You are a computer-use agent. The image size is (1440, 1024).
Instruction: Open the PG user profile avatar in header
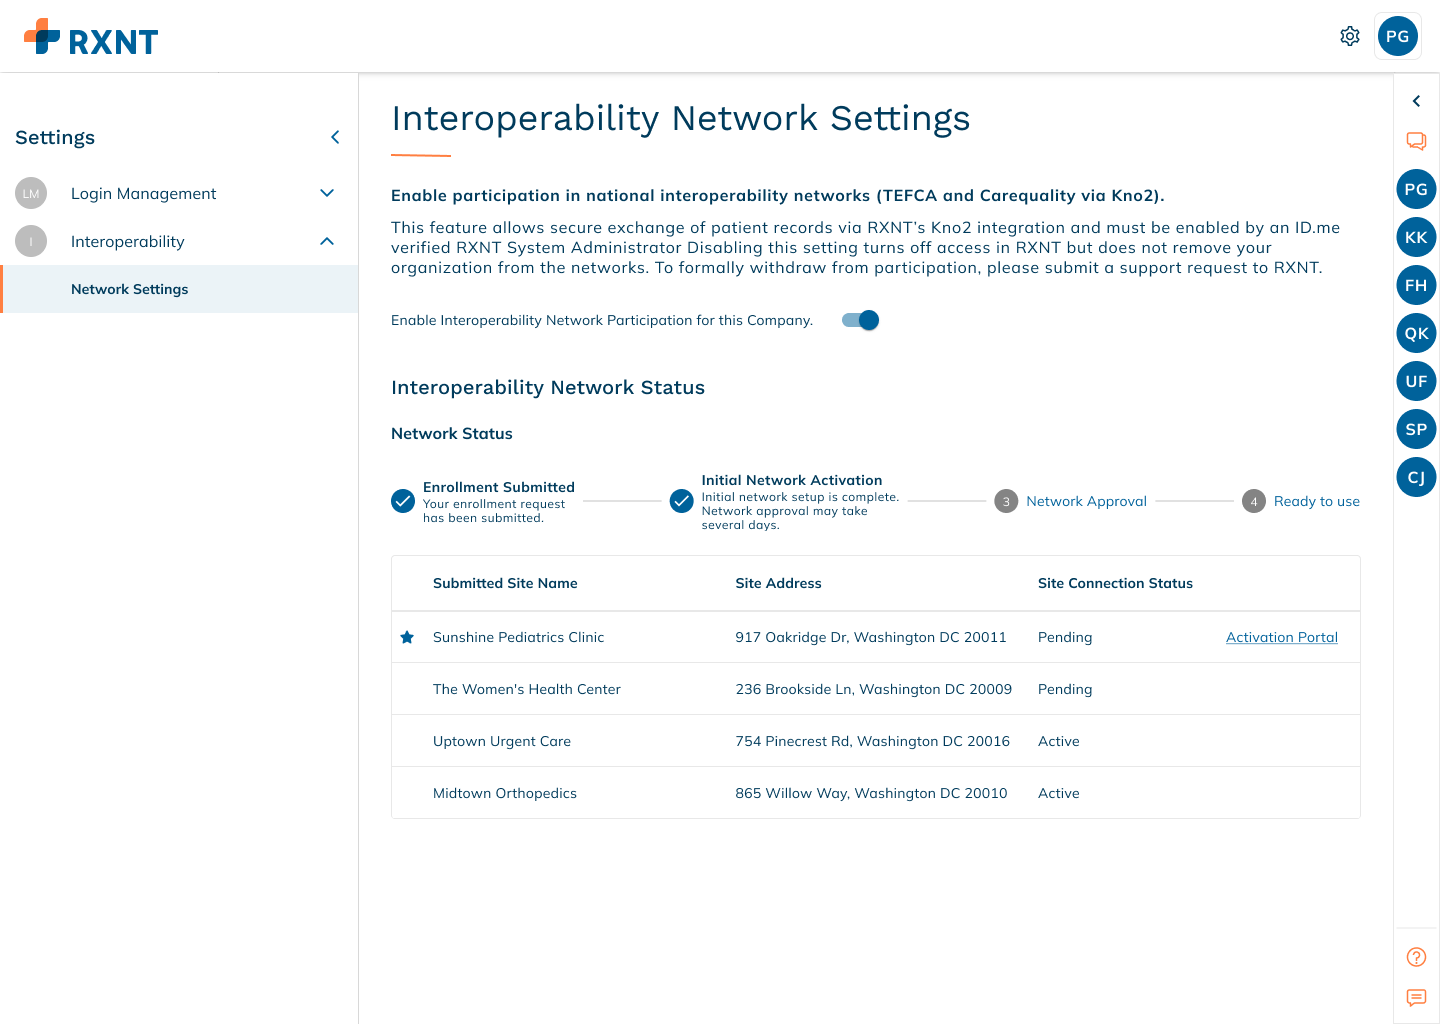pos(1398,36)
